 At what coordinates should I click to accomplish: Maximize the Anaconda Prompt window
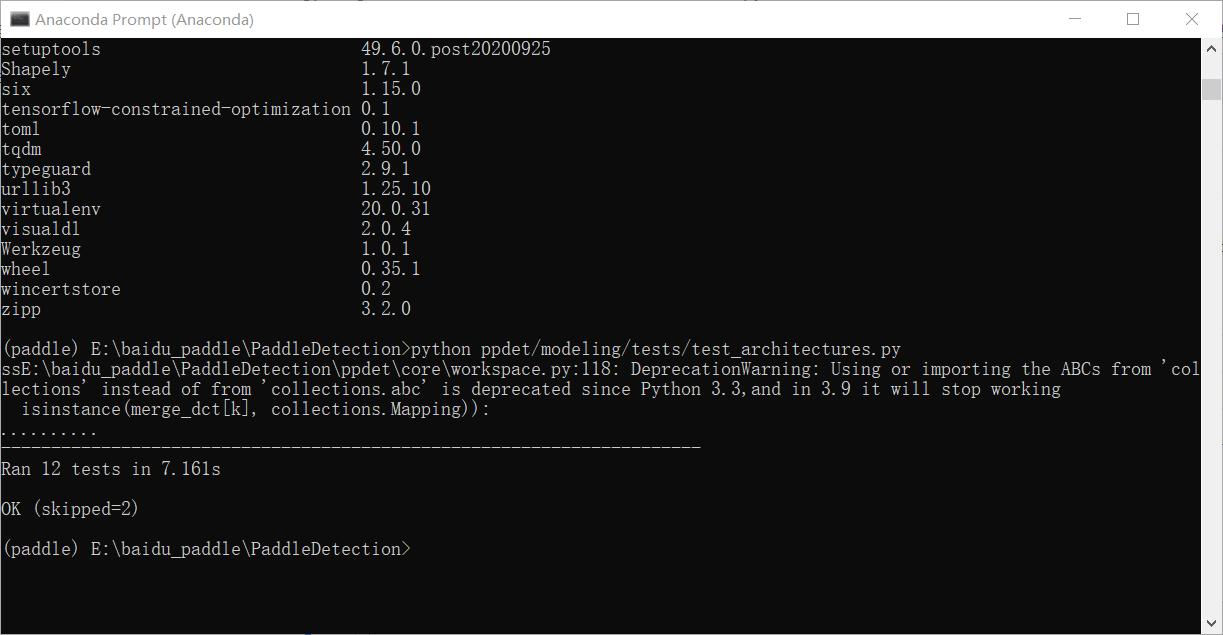pyautogui.click(x=1133, y=19)
